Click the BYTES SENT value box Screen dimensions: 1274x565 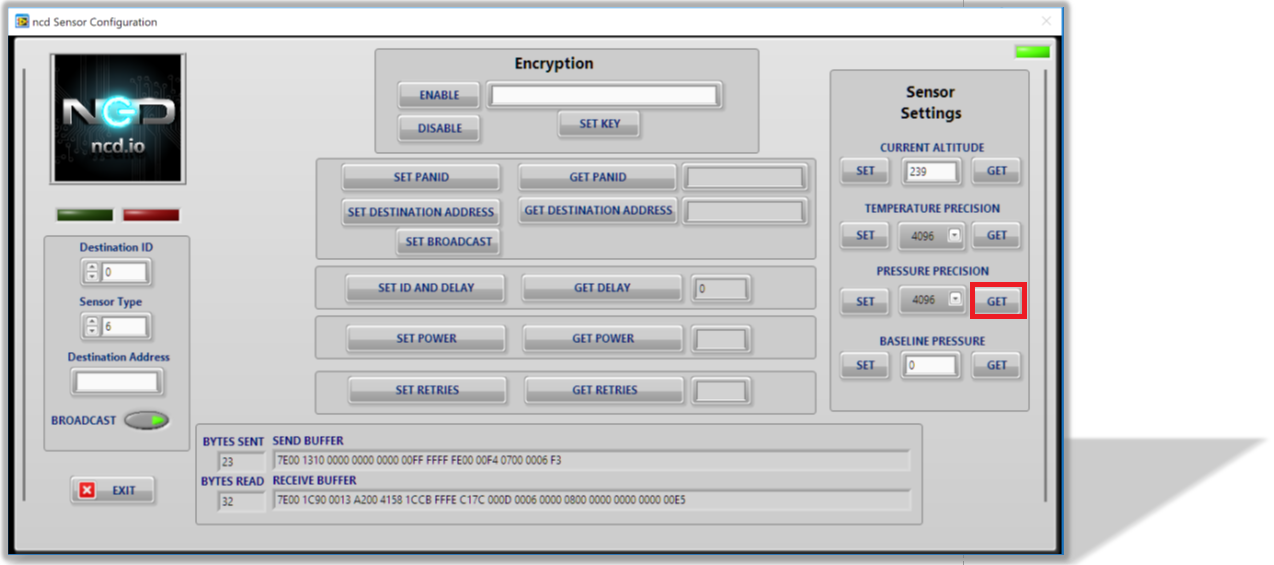(x=241, y=461)
